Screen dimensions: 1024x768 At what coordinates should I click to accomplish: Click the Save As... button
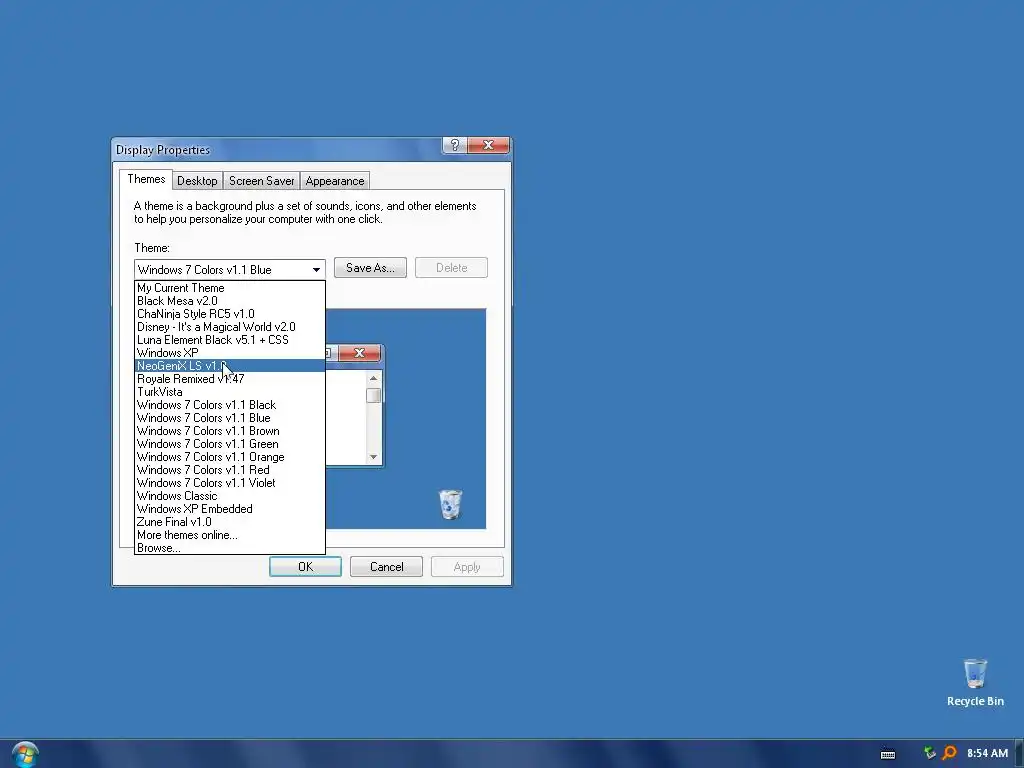tap(370, 268)
